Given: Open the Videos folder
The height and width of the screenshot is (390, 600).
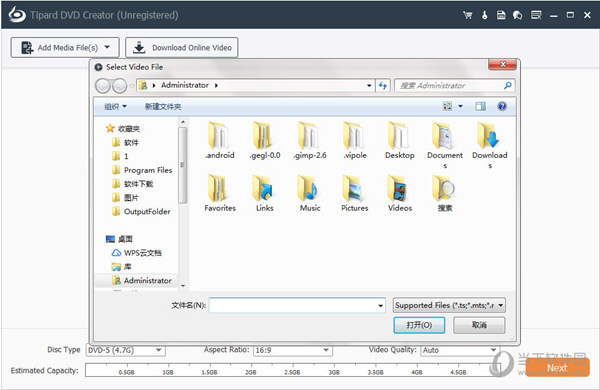Looking at the screenshot, I should (x=400, y=193).
